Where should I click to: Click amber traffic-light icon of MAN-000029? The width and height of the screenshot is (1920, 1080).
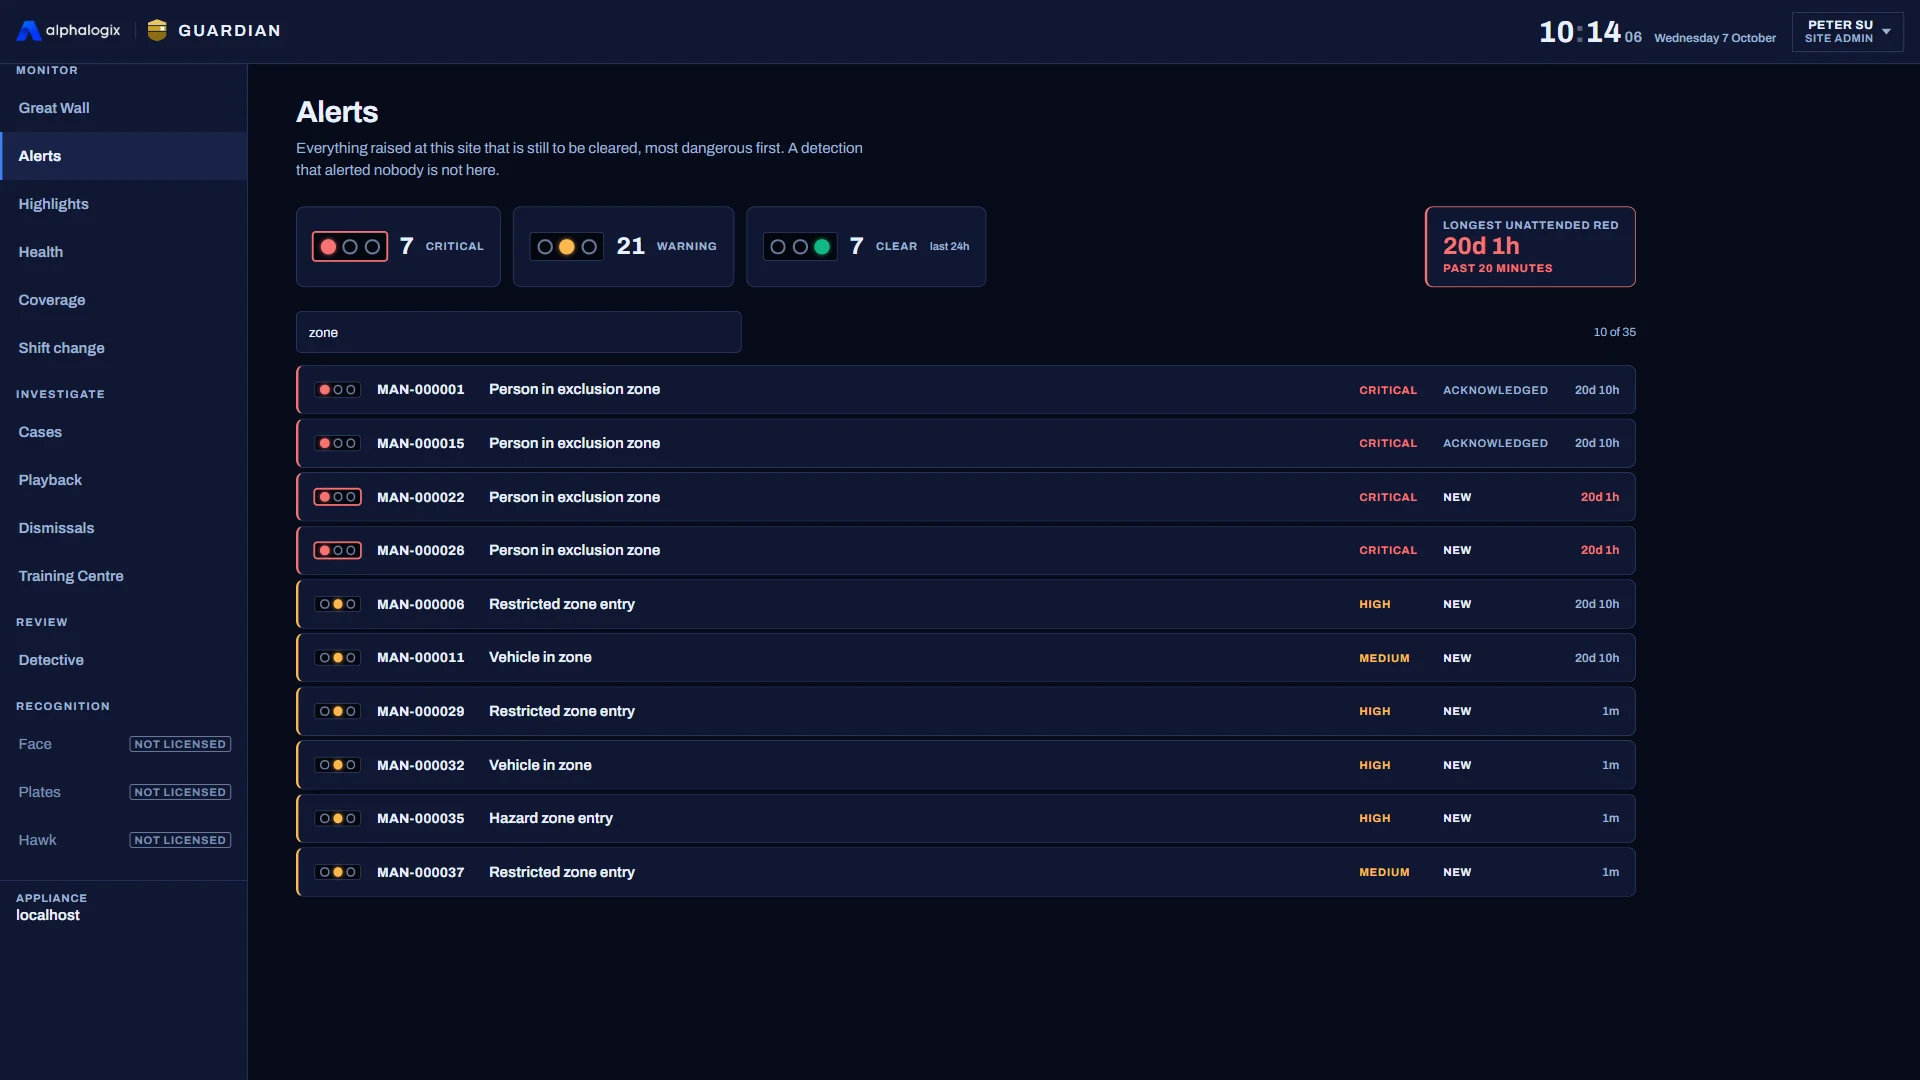coord(338,711)
